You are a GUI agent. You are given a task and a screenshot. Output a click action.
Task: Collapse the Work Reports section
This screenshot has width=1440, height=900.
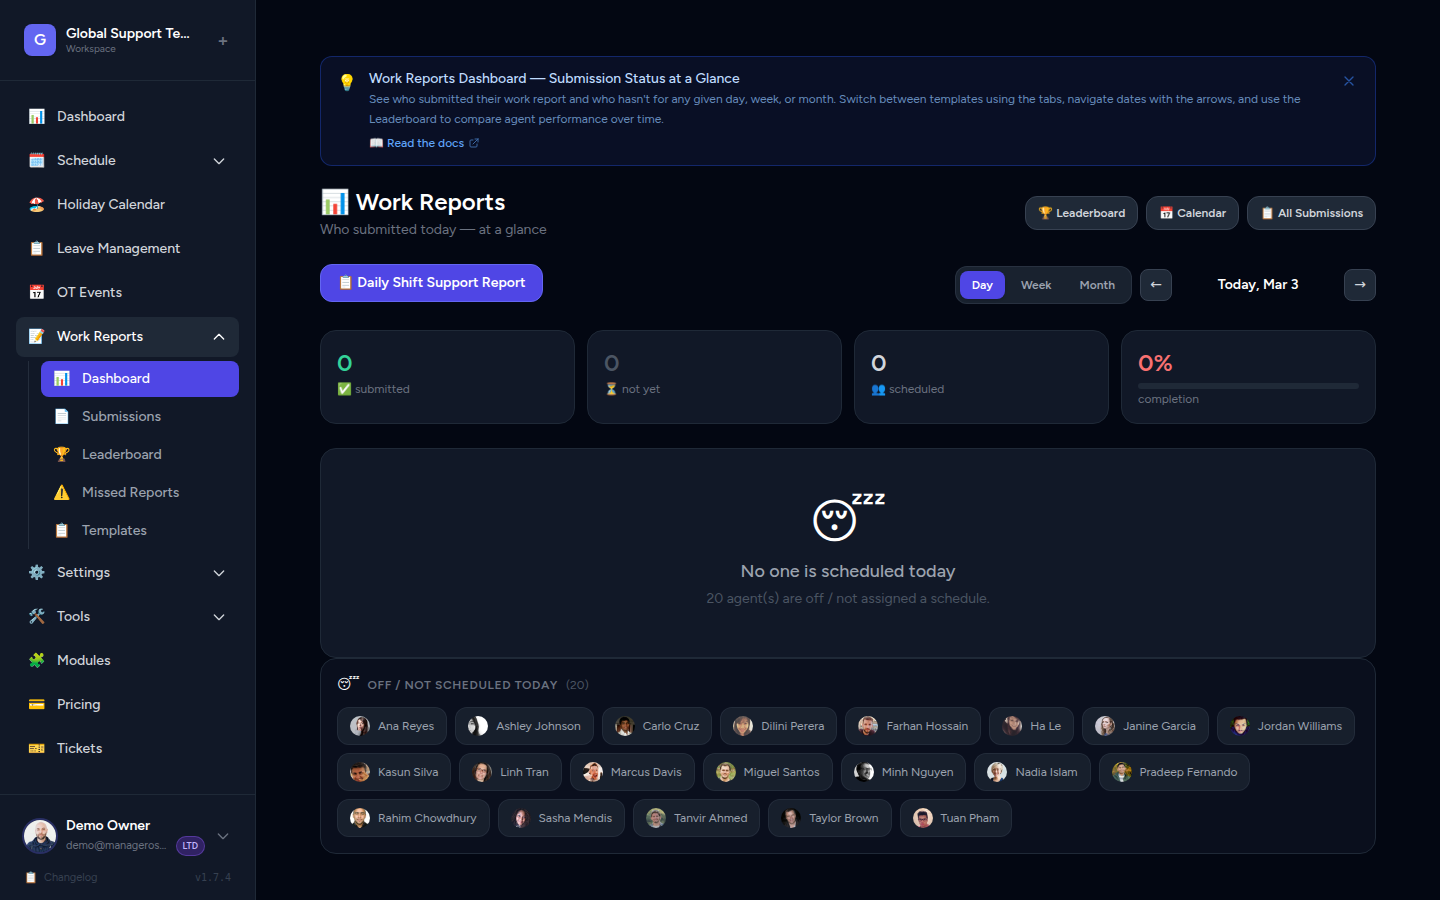pos(219,337)
